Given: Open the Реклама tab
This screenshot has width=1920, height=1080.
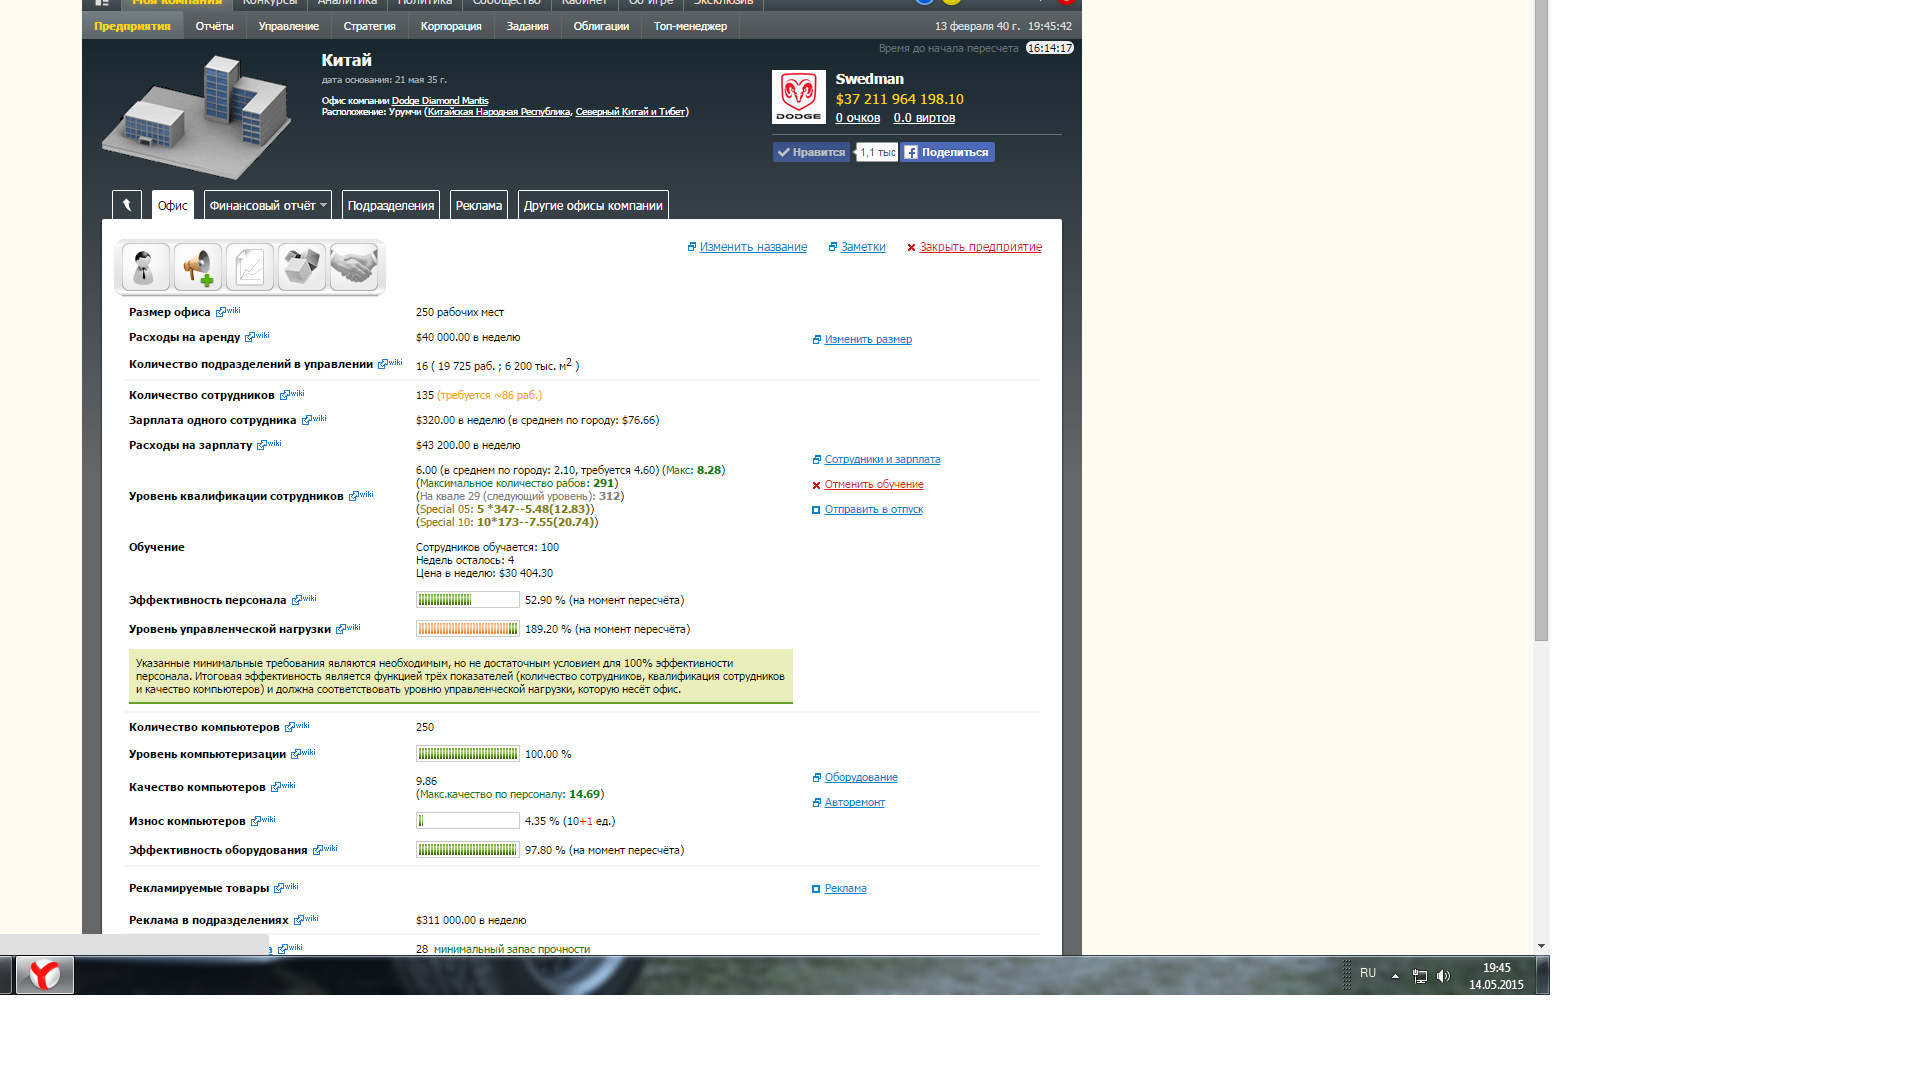Looking at the screenshot, I should (x=479, y=205).
